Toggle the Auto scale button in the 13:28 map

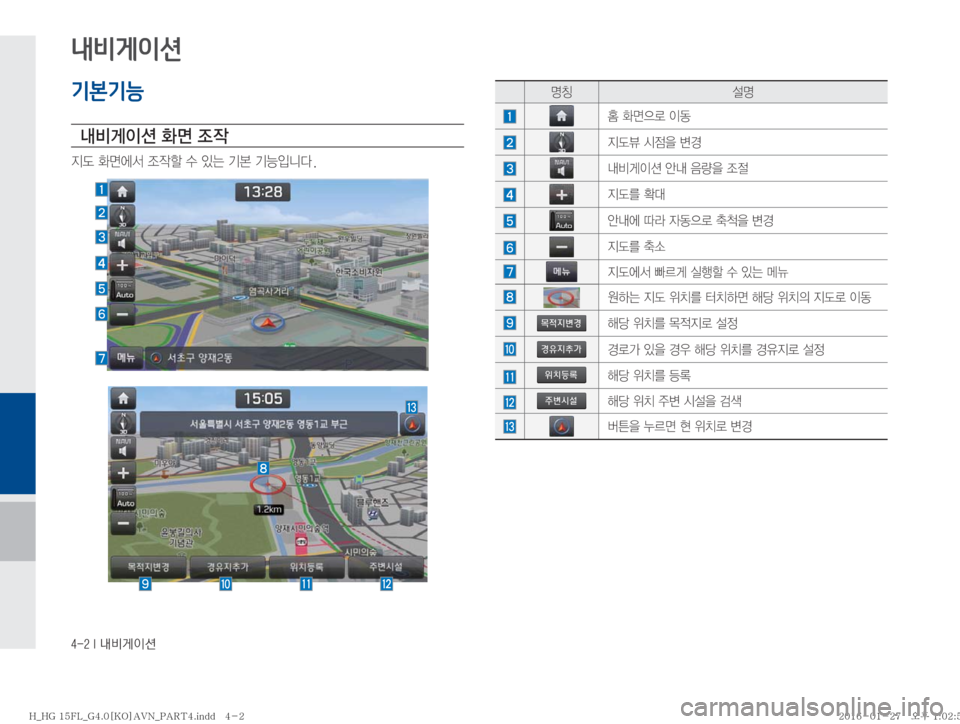[122, 290]
